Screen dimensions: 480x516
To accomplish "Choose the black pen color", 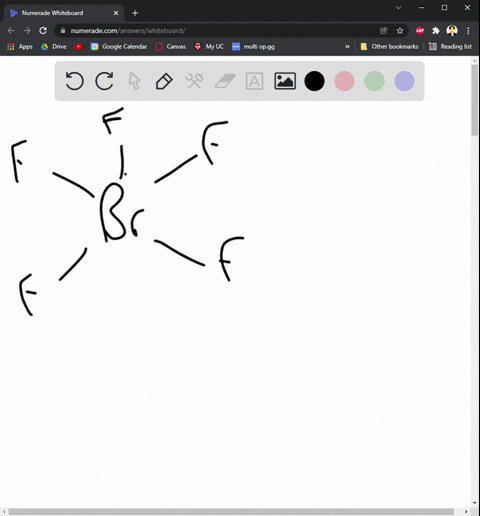I will (314, 81).
